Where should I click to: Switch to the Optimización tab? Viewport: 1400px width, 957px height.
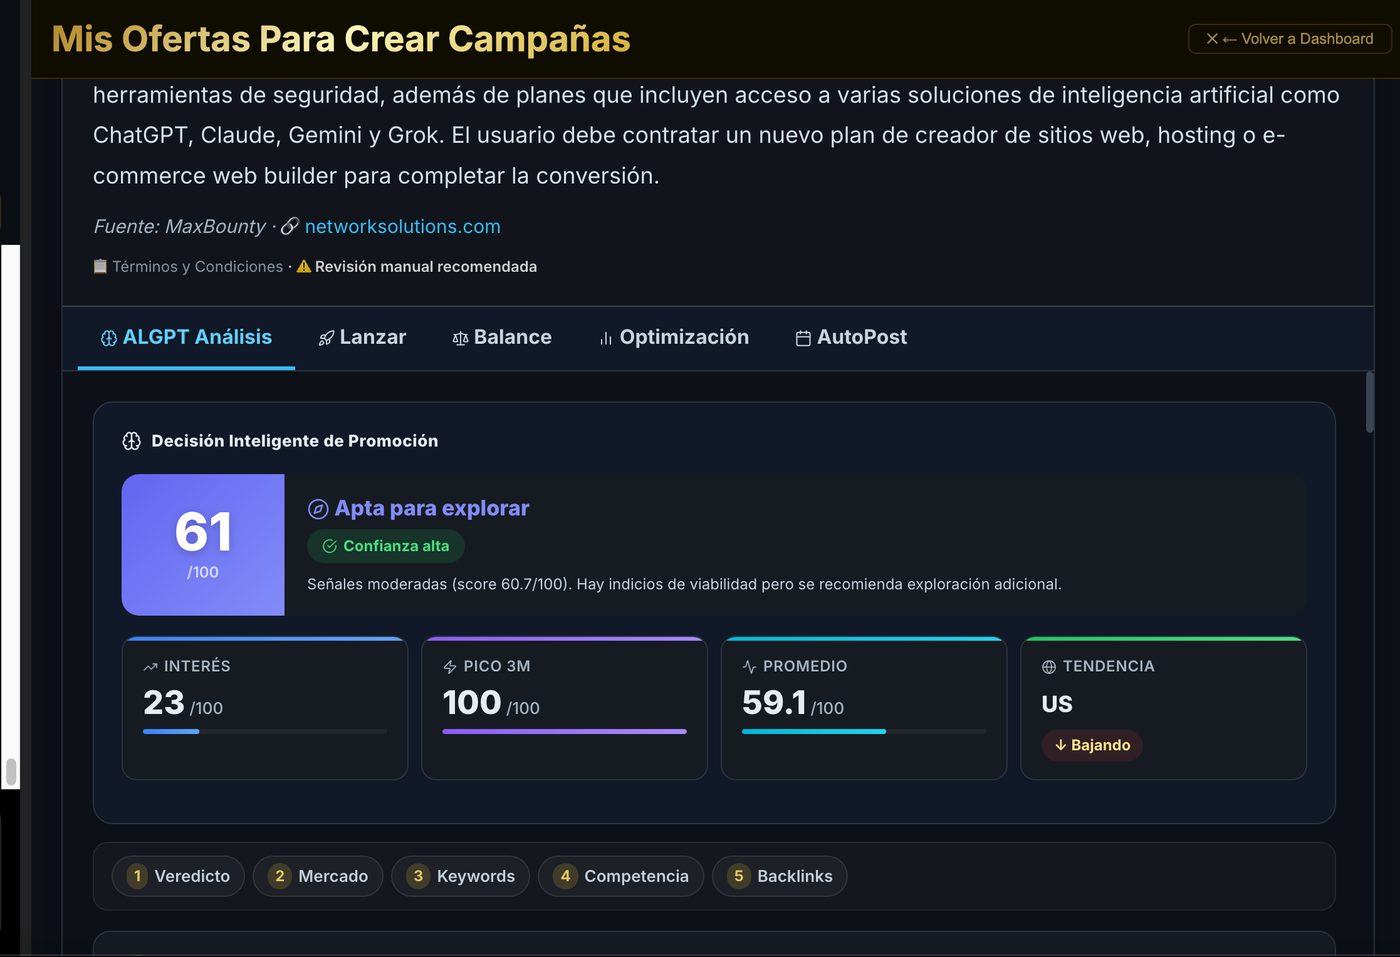coord(674,338)
